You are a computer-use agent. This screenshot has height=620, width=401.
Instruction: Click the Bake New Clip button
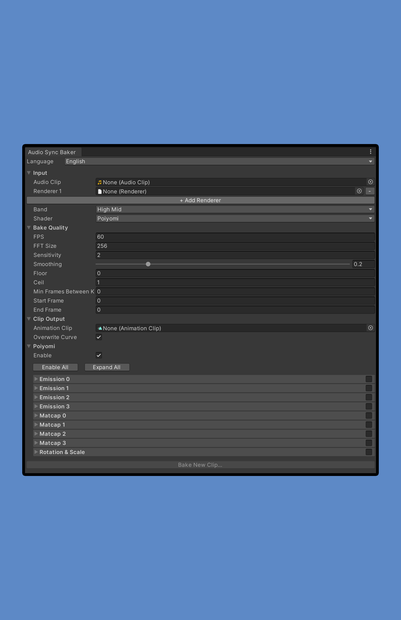(200, 465)
